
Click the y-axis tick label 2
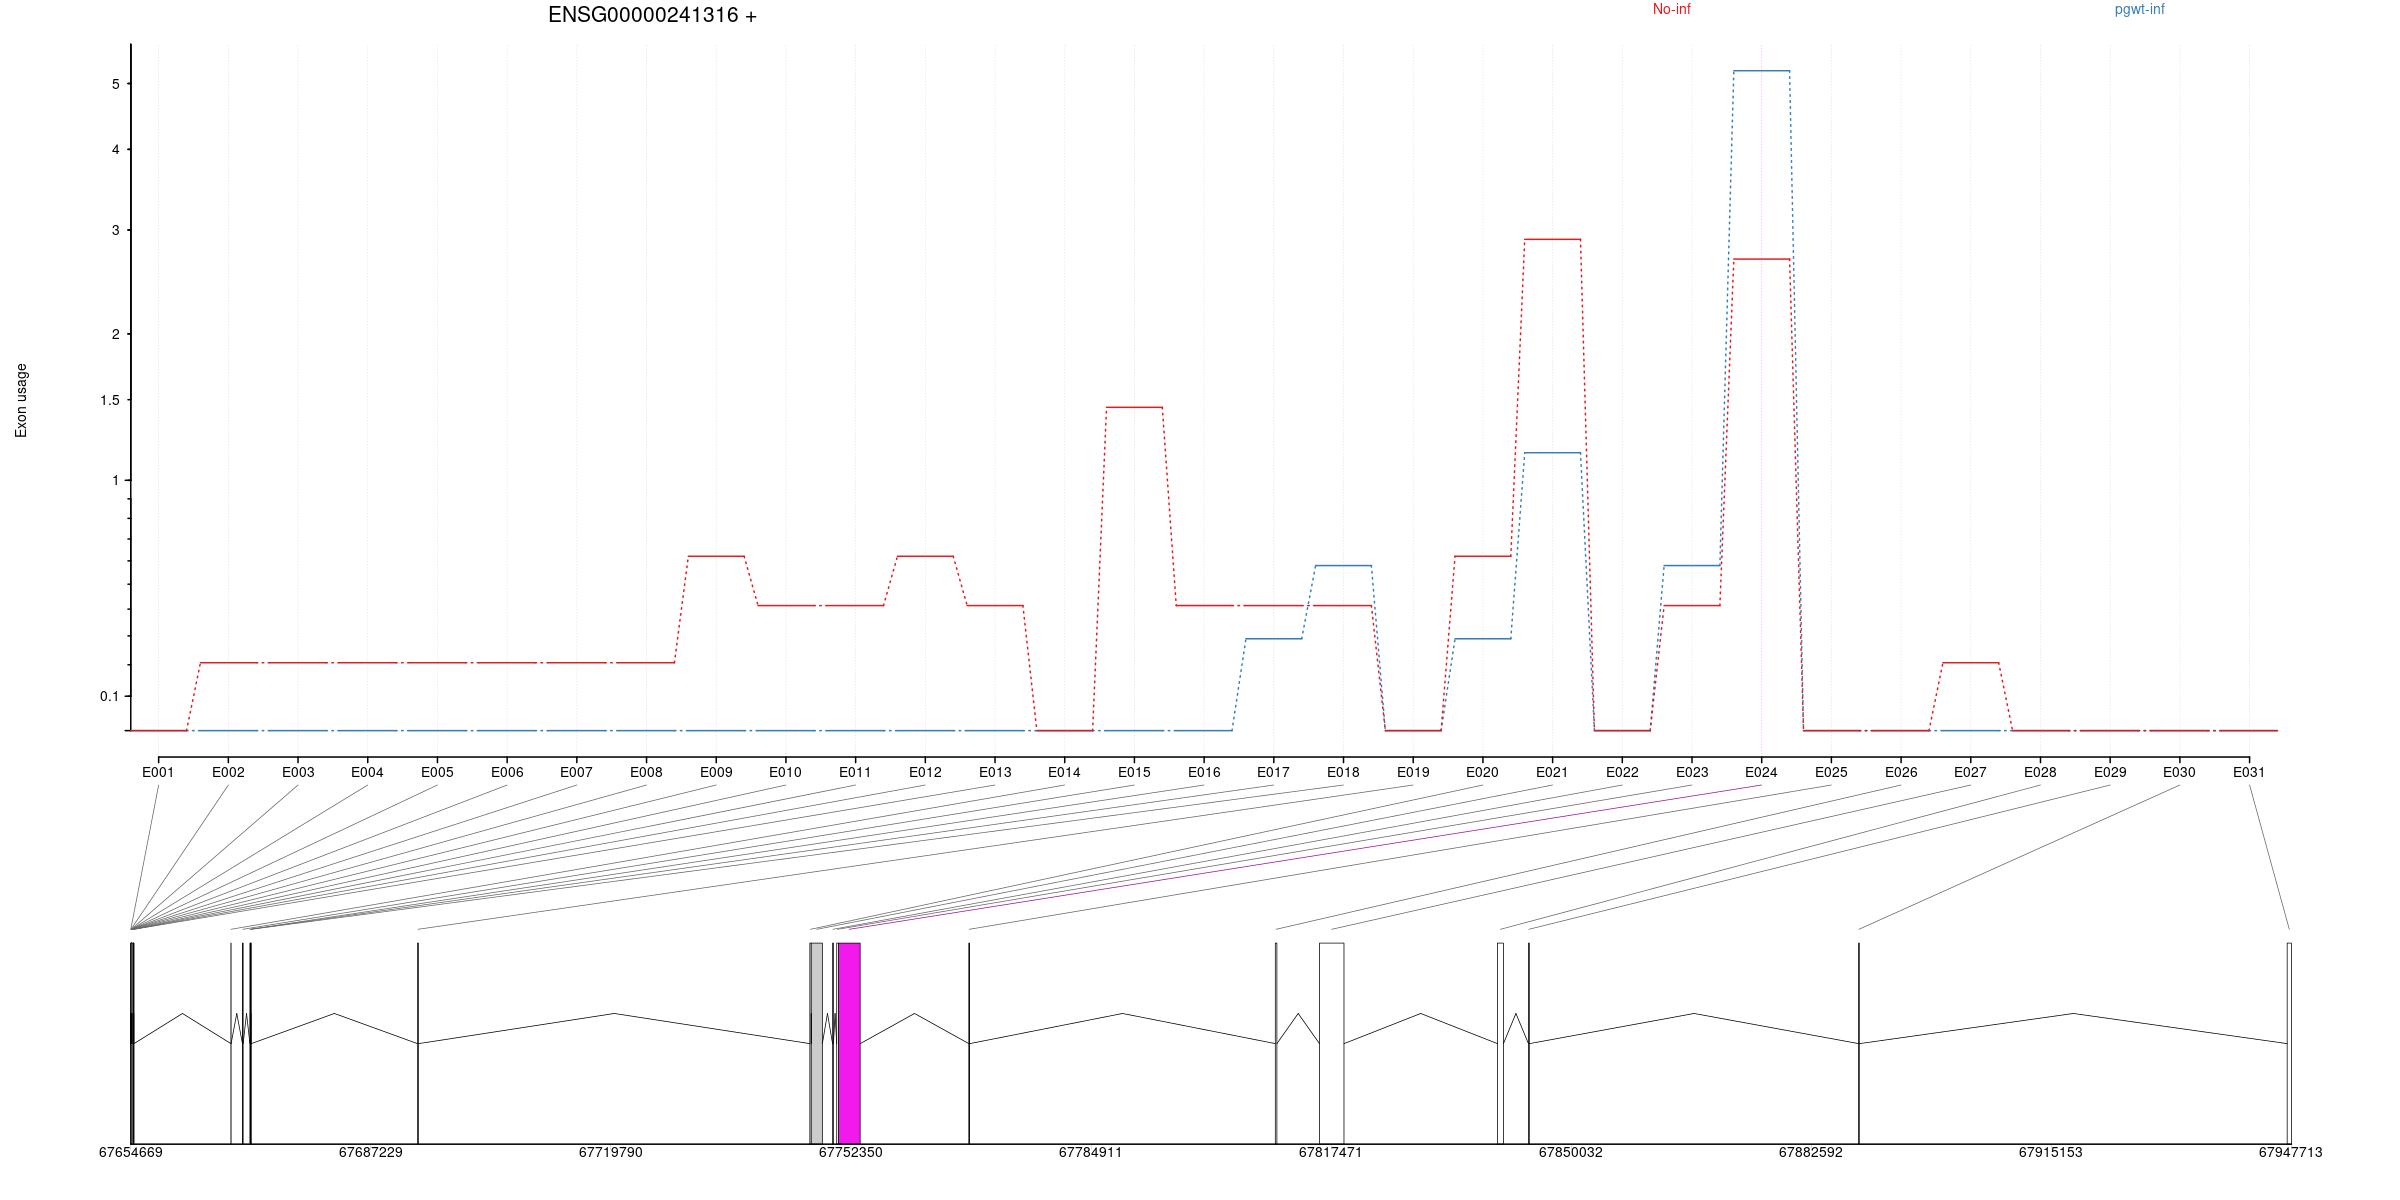pos(116,334)
